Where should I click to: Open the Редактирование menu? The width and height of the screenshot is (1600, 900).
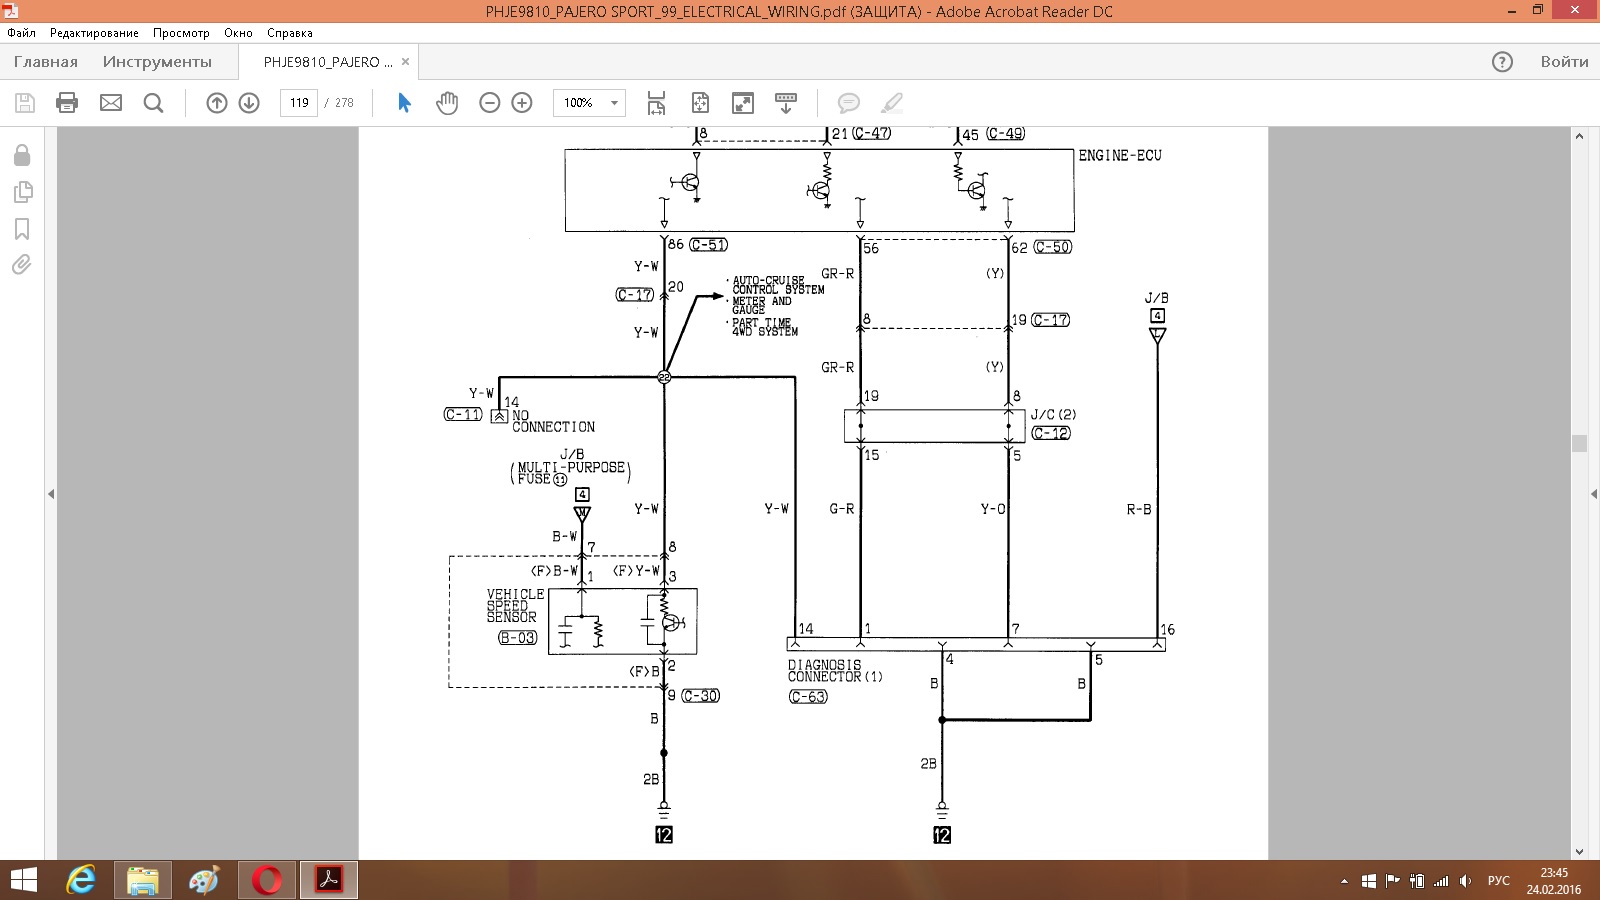94,33
